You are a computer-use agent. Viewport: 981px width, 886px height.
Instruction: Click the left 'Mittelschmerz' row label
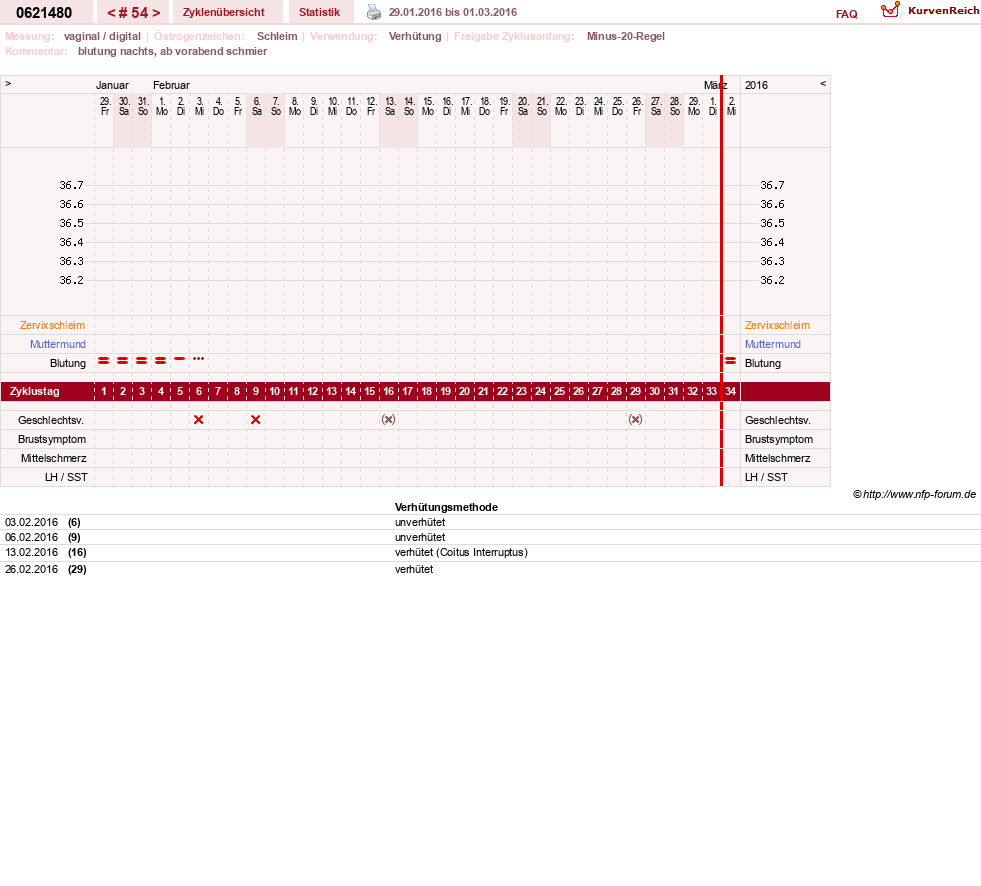(53, 459)
